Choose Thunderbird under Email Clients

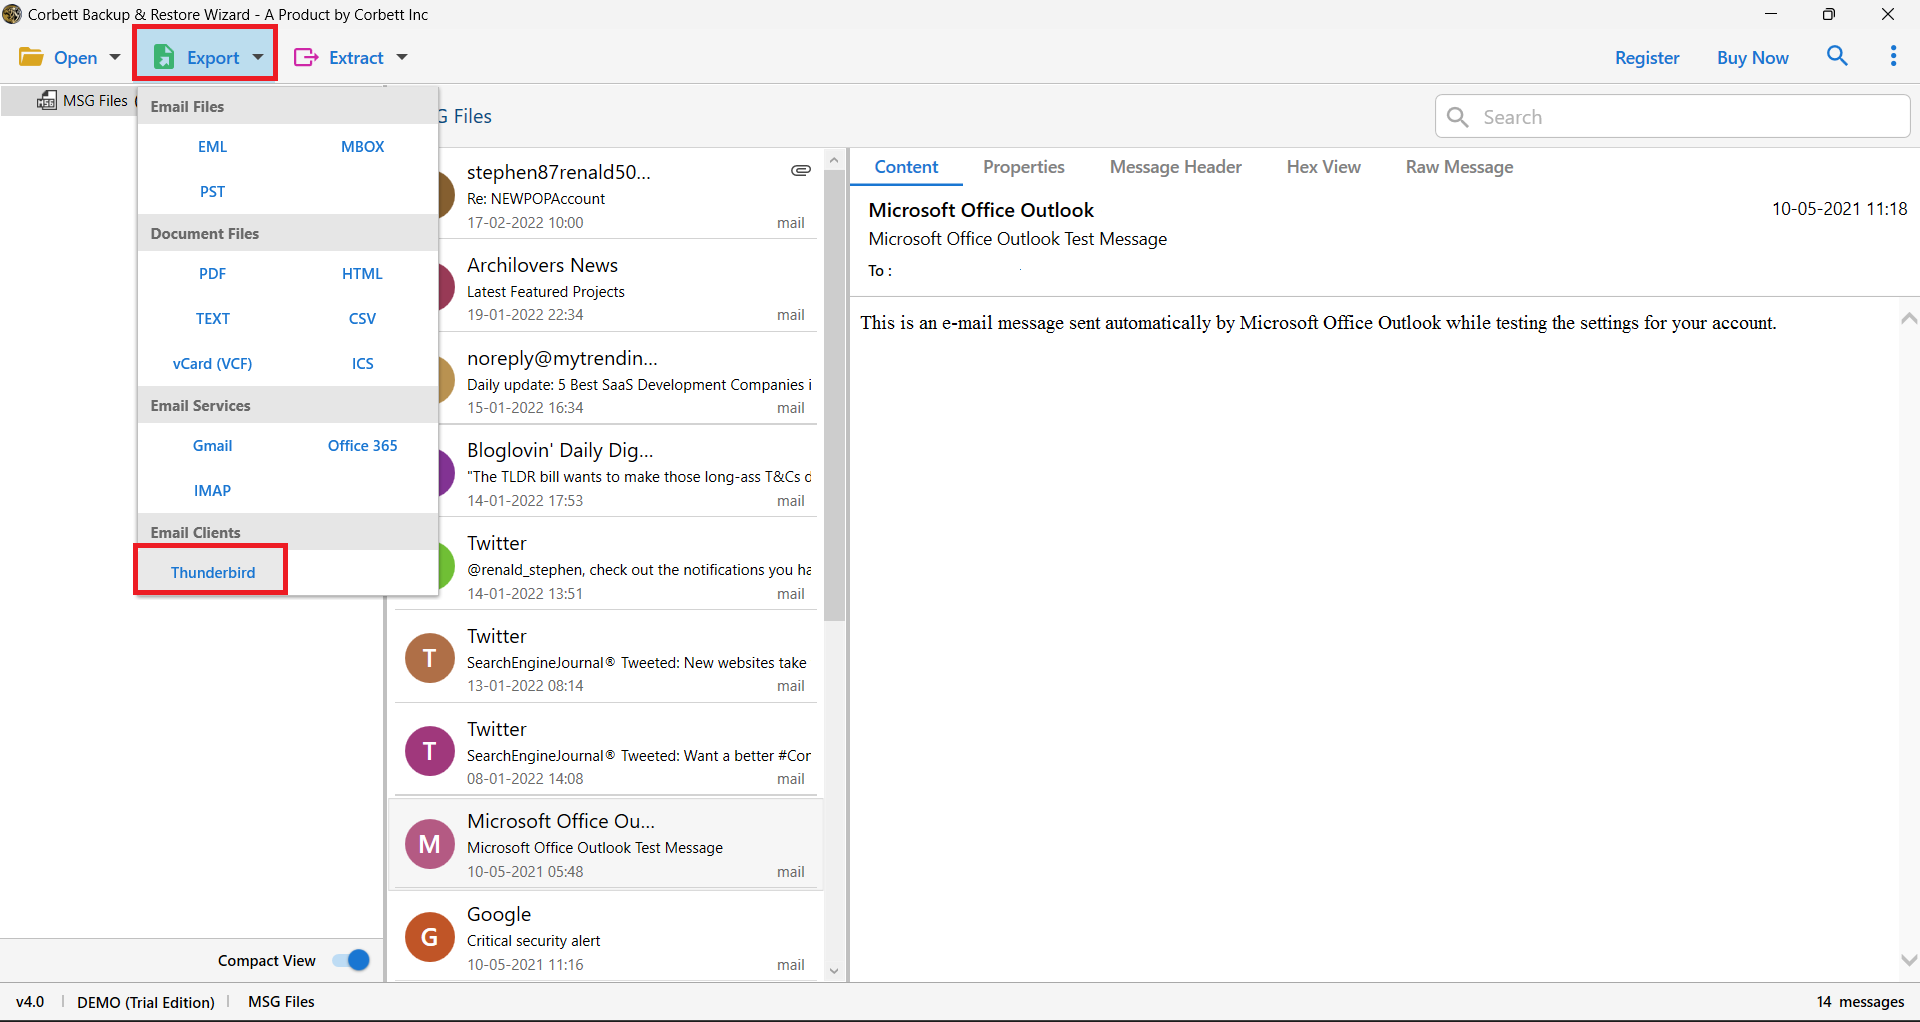[x=212, y=572]
